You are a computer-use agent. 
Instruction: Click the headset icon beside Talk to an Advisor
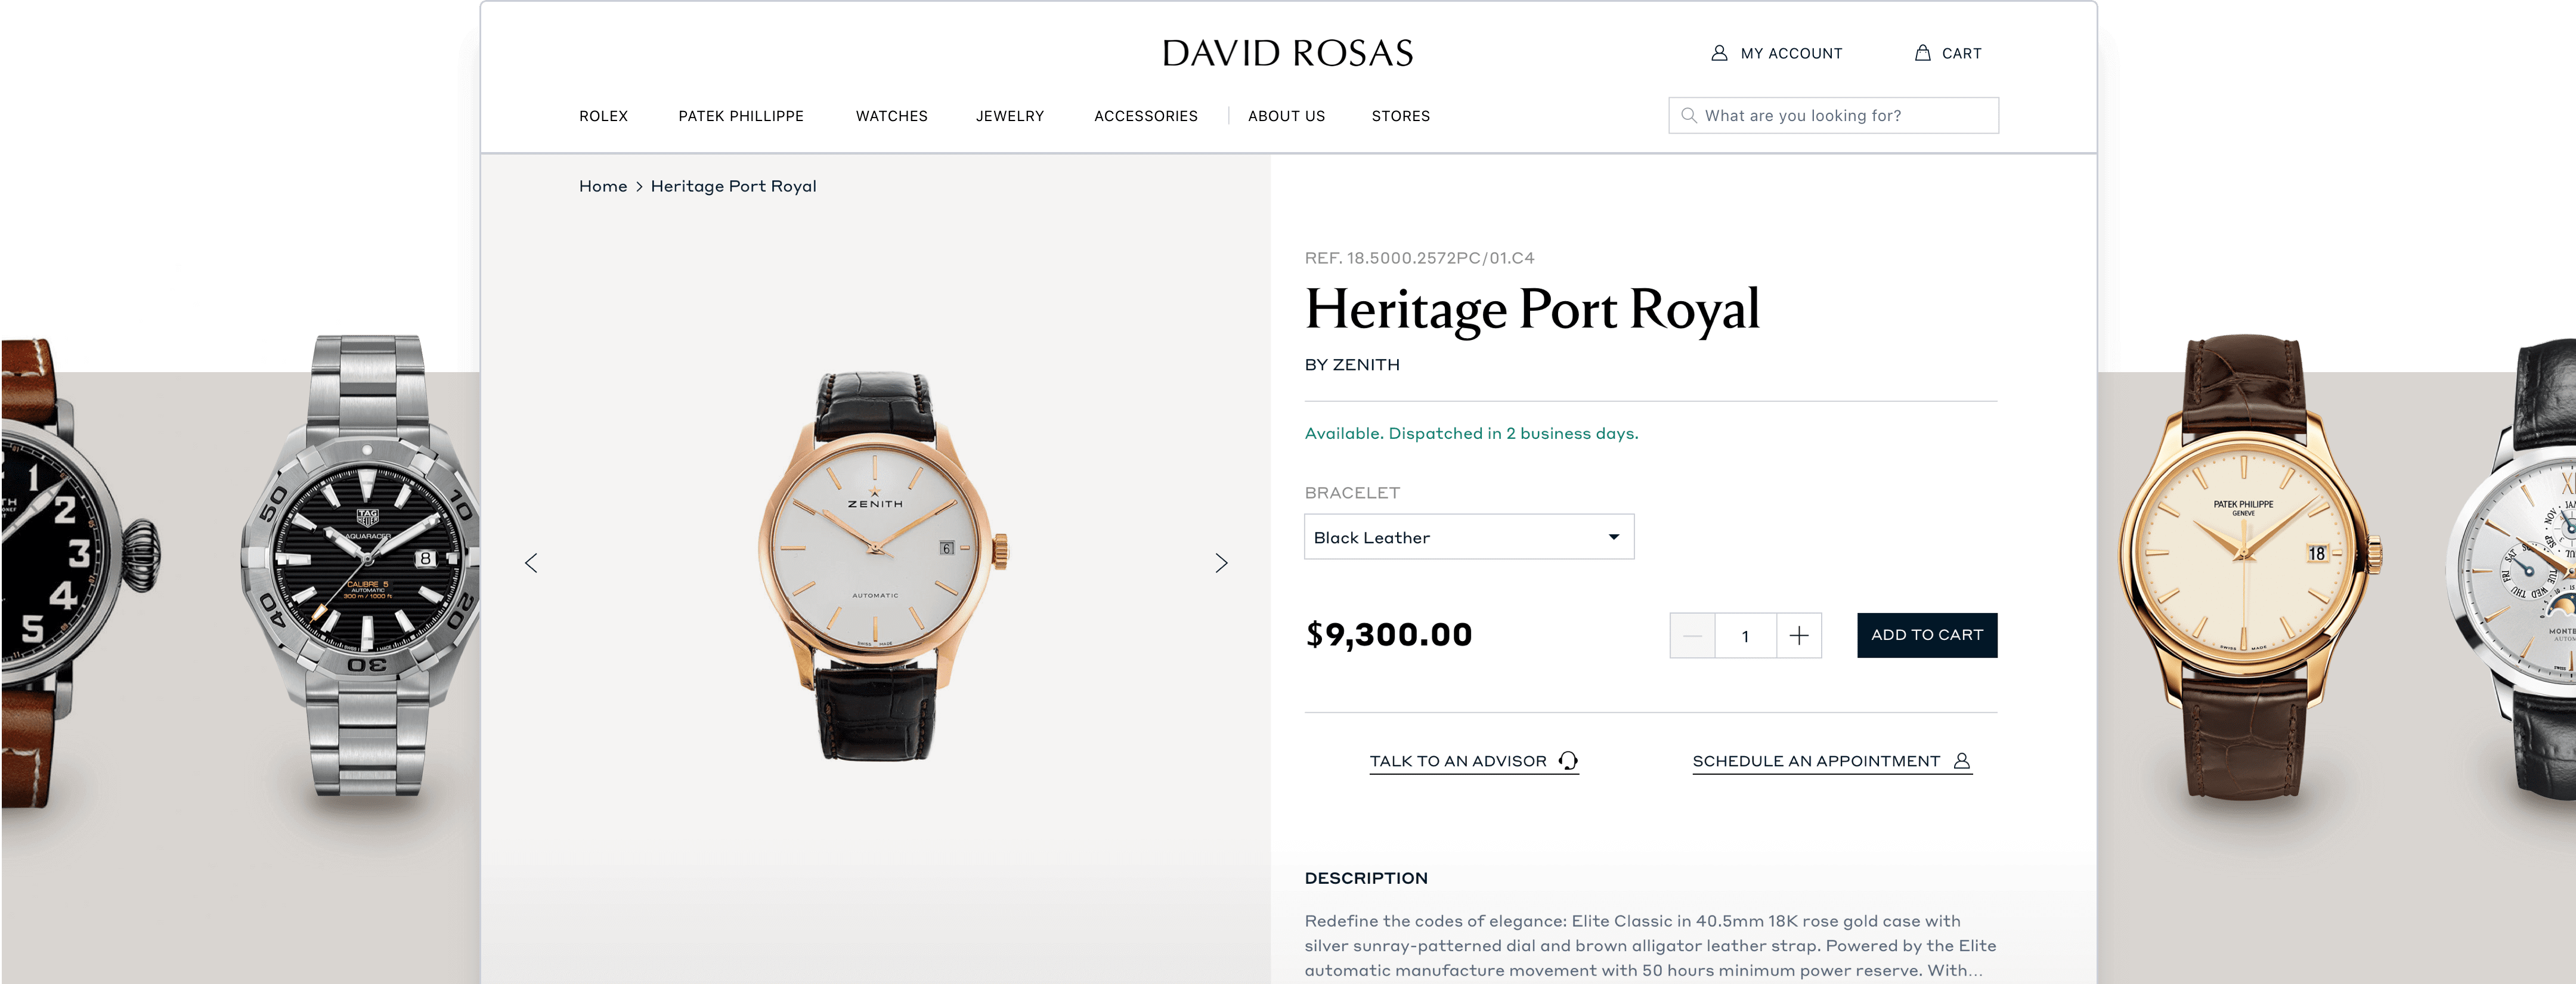(x=1568, y=761)
